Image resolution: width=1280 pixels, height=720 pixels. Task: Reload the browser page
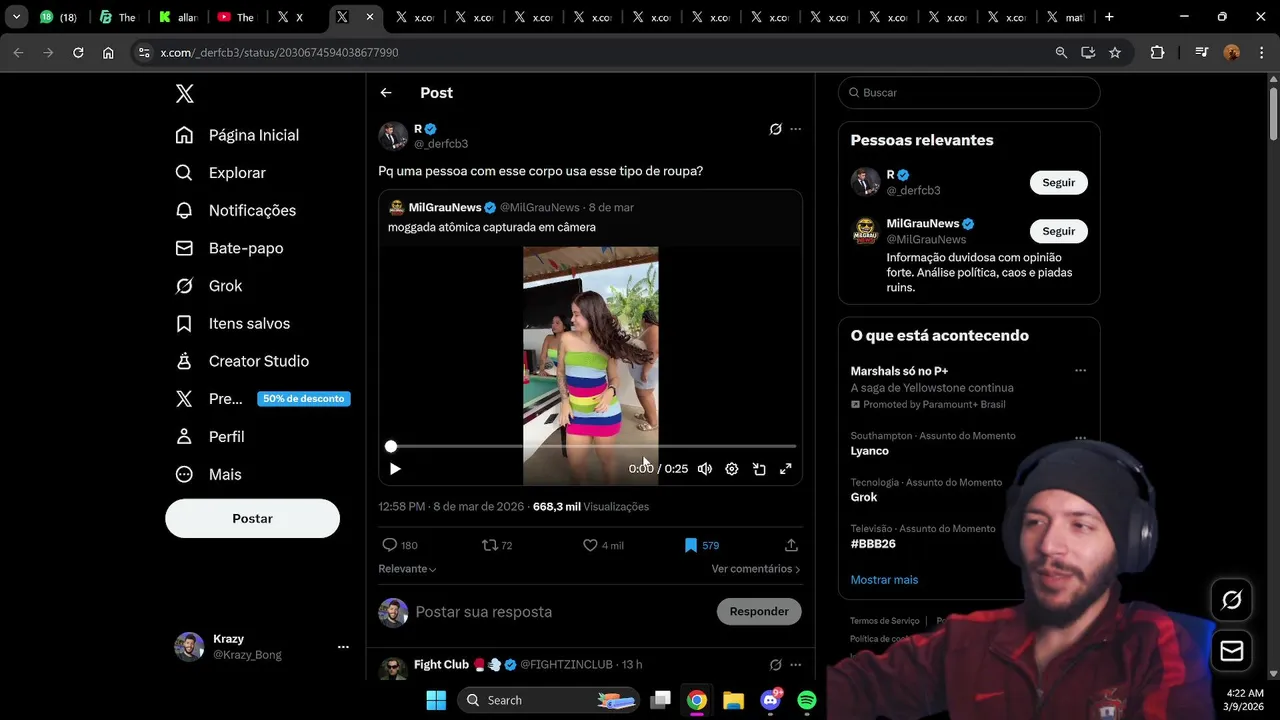tap(78, 52)
